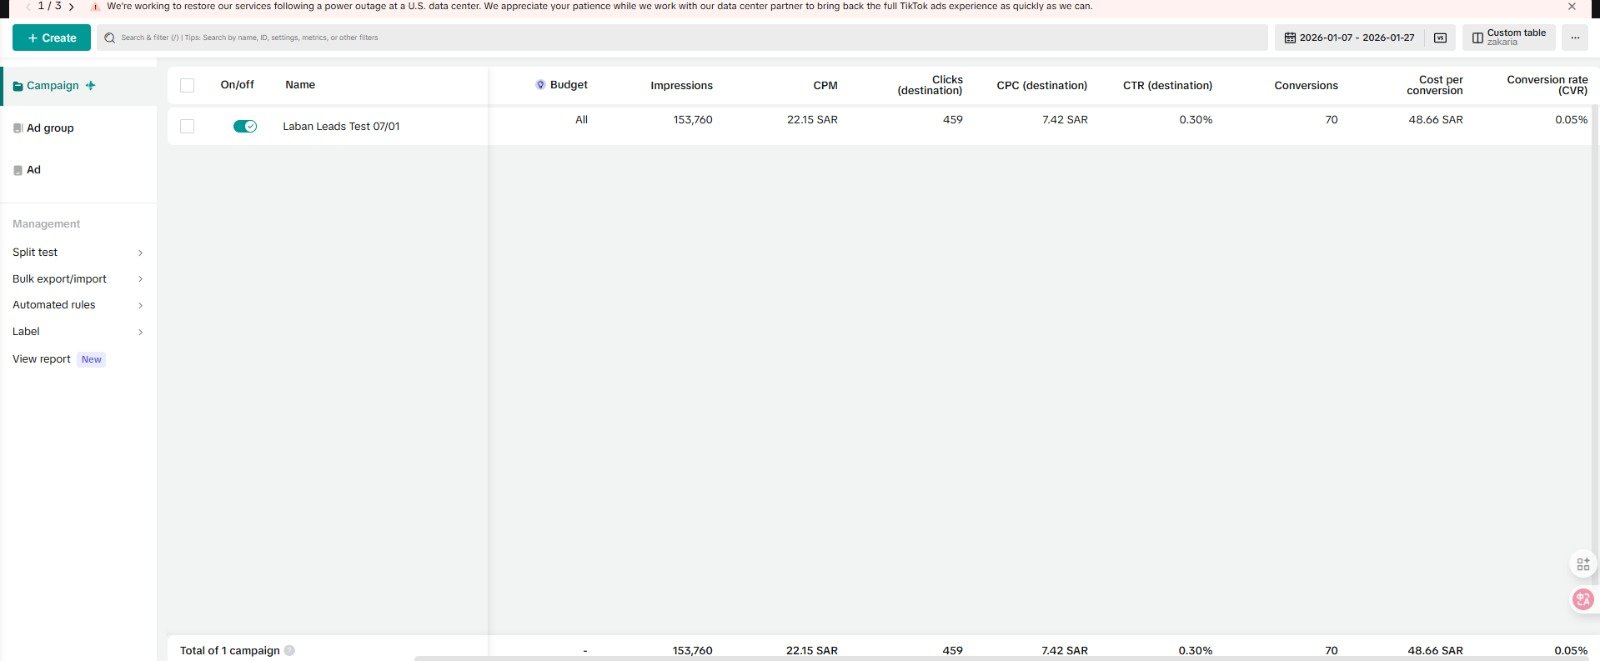Go to next announcement with right arrow
This screenshot has height=661, width=1600.
click(x=71, y=6)
